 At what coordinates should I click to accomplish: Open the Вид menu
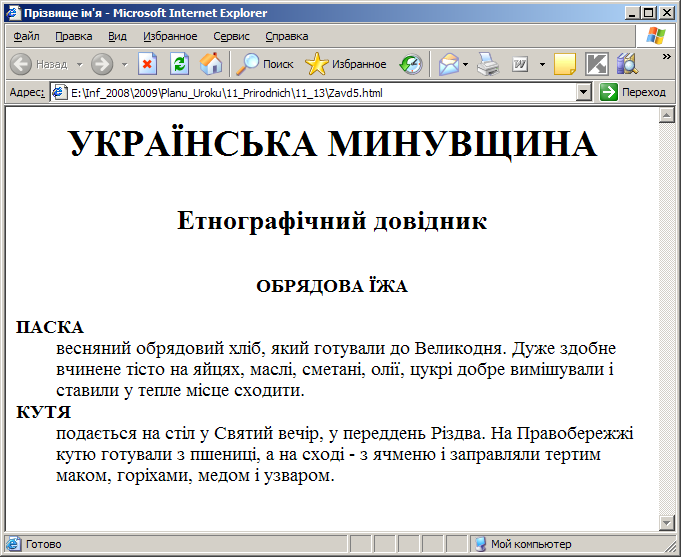click(117, 36)
